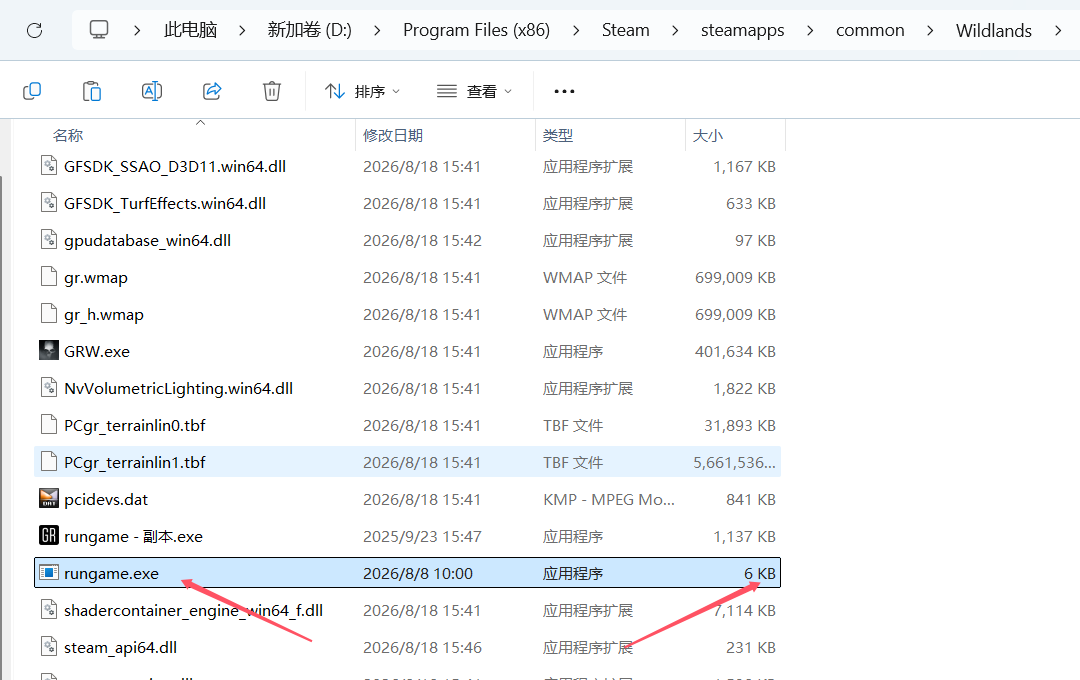Screen dimensions: 1080x680
Task: Click the gr.wmap blank file icon
Action: pyautogui.click(x=49, y=277)
